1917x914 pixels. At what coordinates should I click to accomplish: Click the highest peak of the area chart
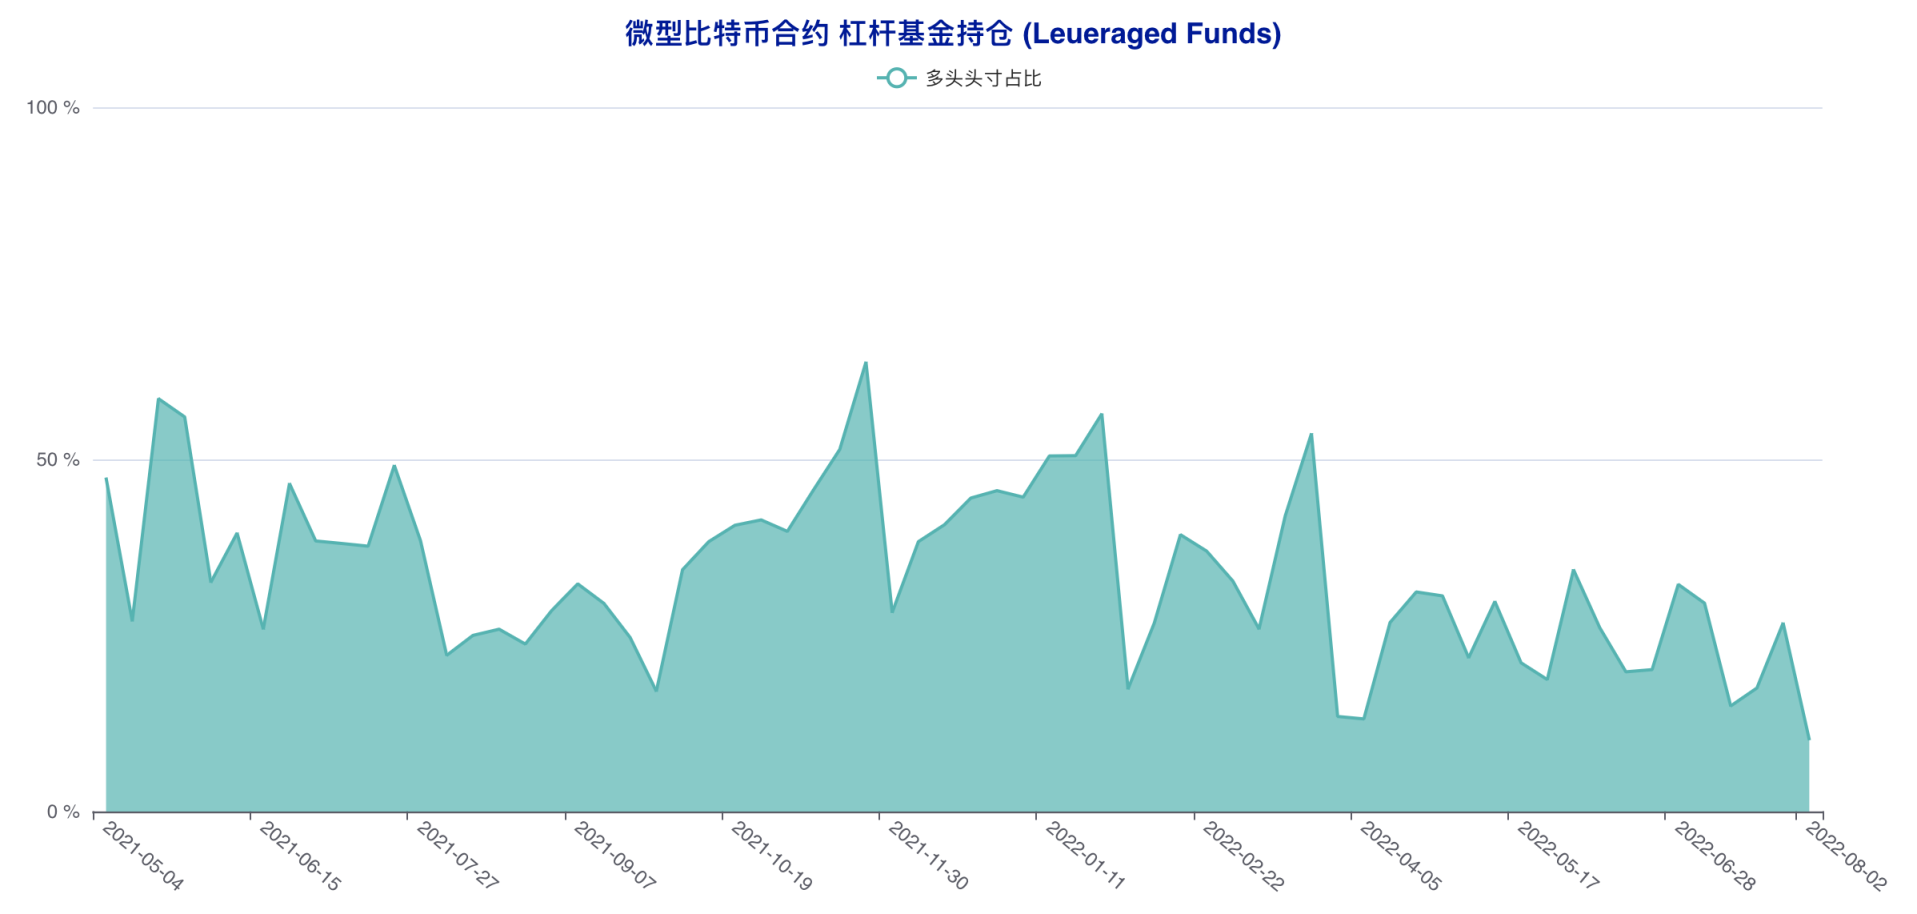click(x=866, y=362)
